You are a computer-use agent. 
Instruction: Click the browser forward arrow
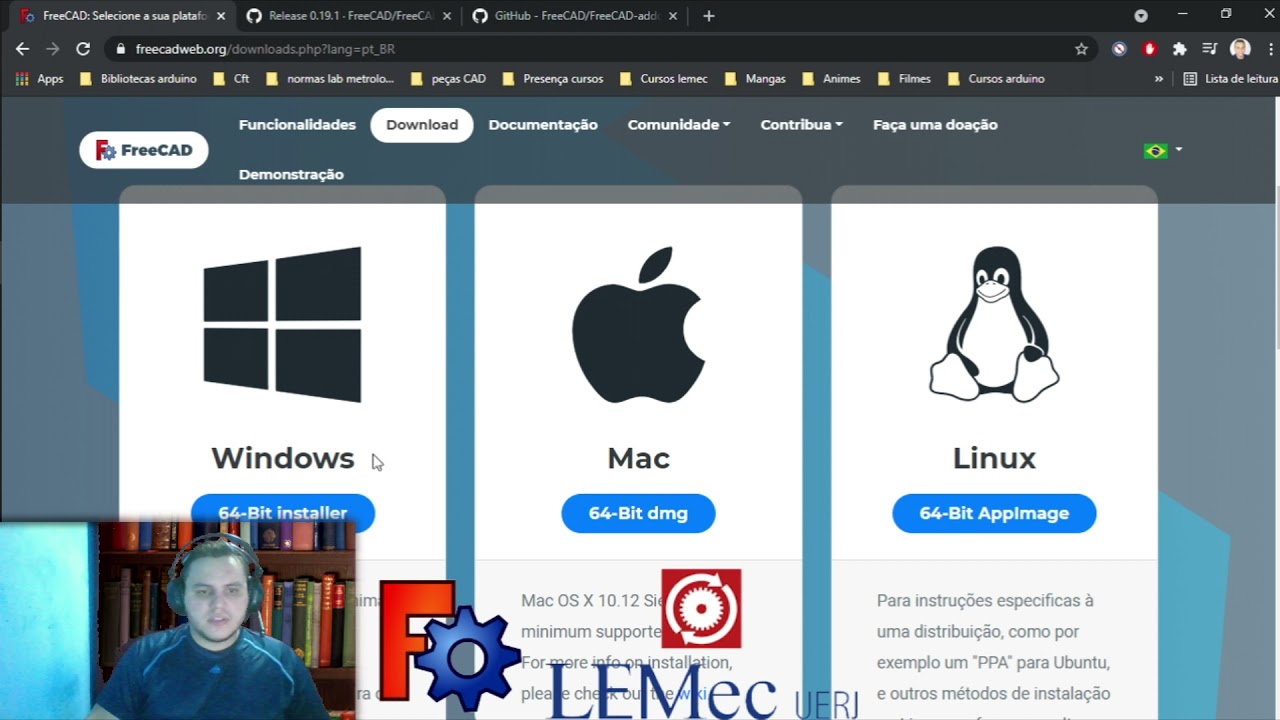point(53,48)
